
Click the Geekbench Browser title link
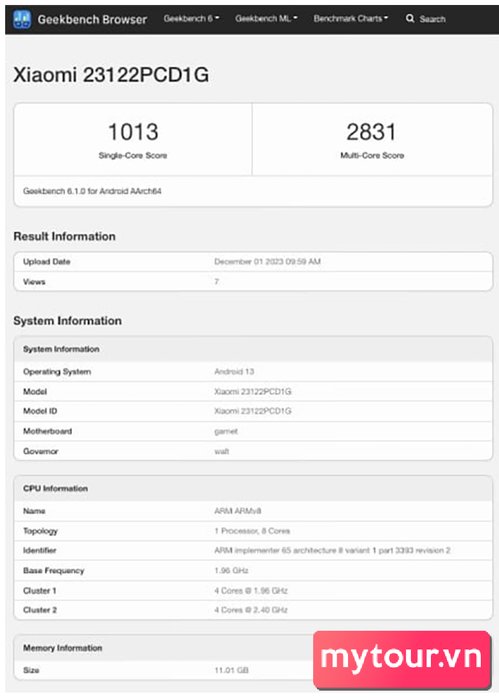tap(92, 19)
